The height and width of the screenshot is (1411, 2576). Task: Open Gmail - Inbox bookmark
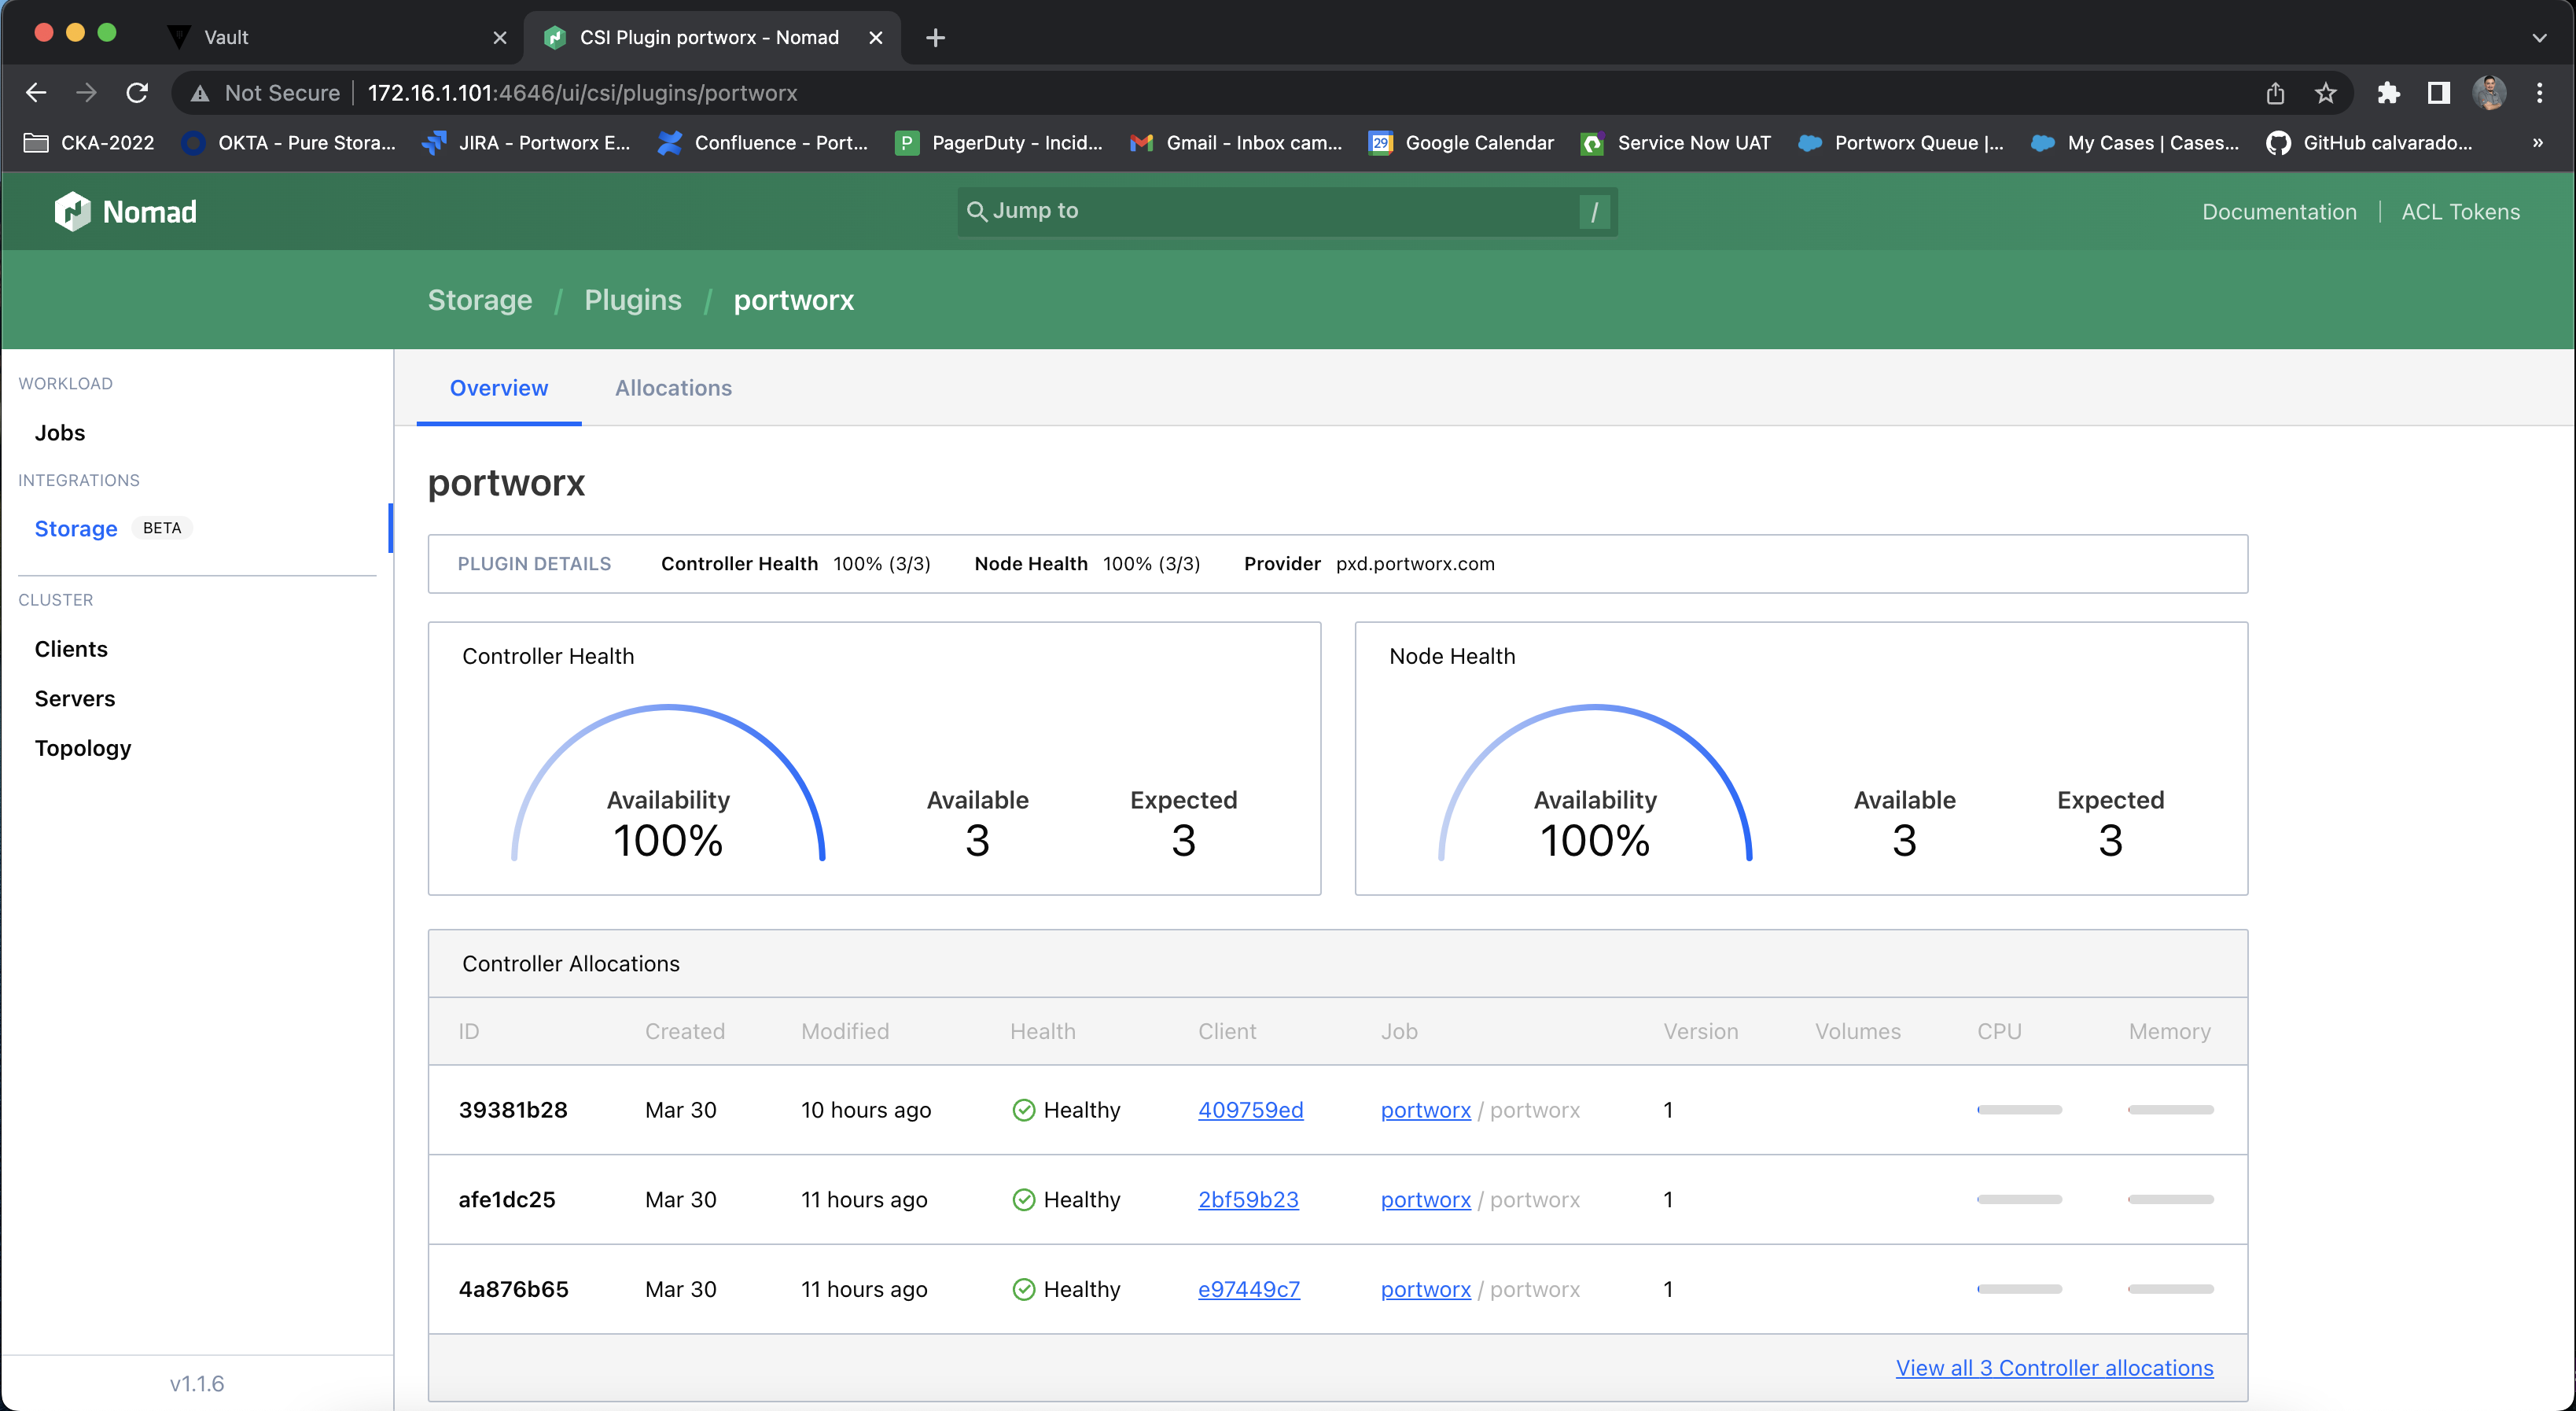[1235, 143]
